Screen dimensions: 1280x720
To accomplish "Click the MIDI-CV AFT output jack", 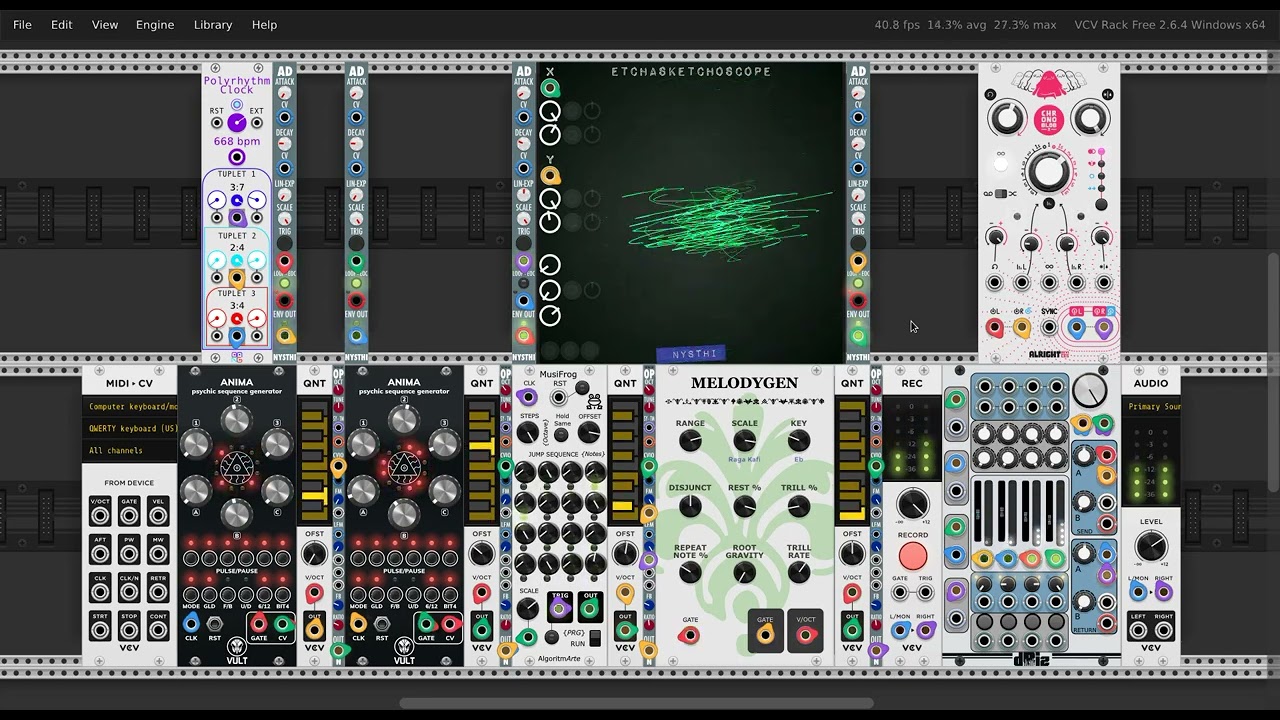I will point(100,555).
